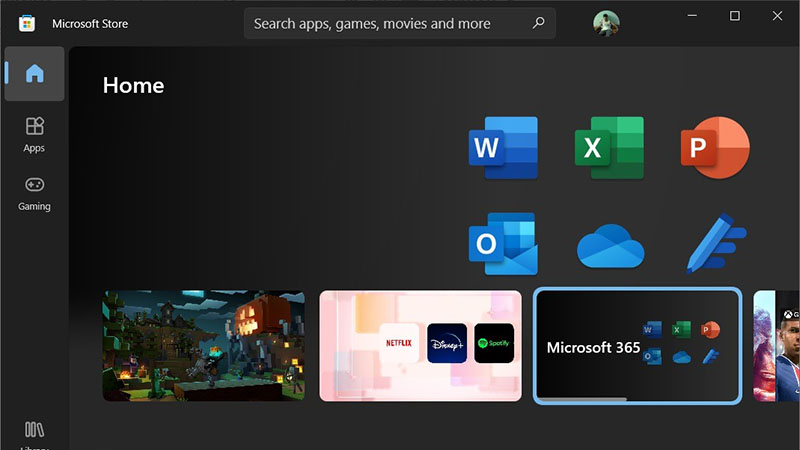Click the small PowerPoint icon in Microsoft 365 card
The image size is (800, 450).
pos(710,330)
